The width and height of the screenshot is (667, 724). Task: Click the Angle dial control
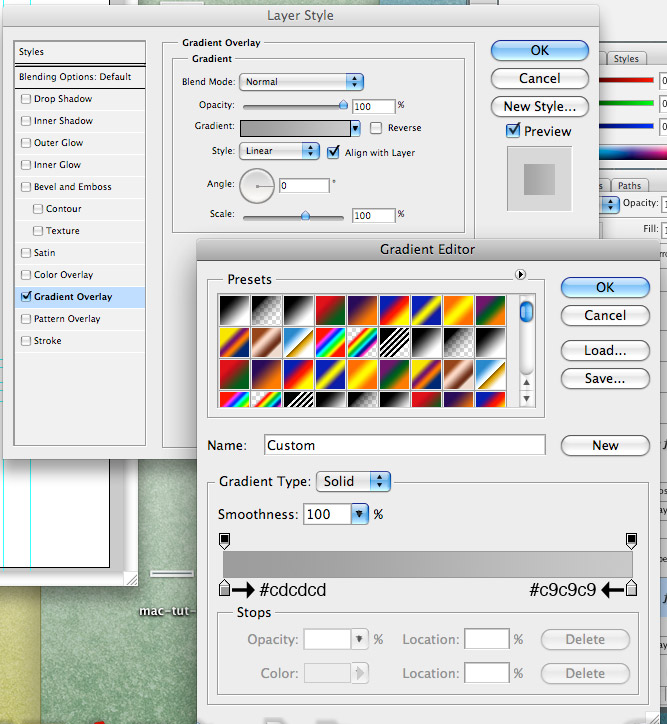(257, 186)
